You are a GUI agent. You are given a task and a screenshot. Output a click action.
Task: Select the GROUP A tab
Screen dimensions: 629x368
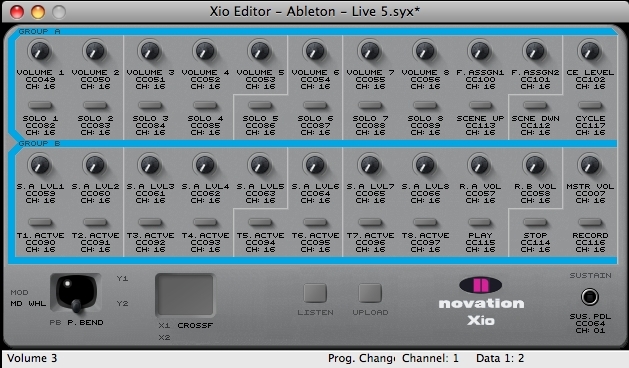pyautogui.click(x=39, y=31)
